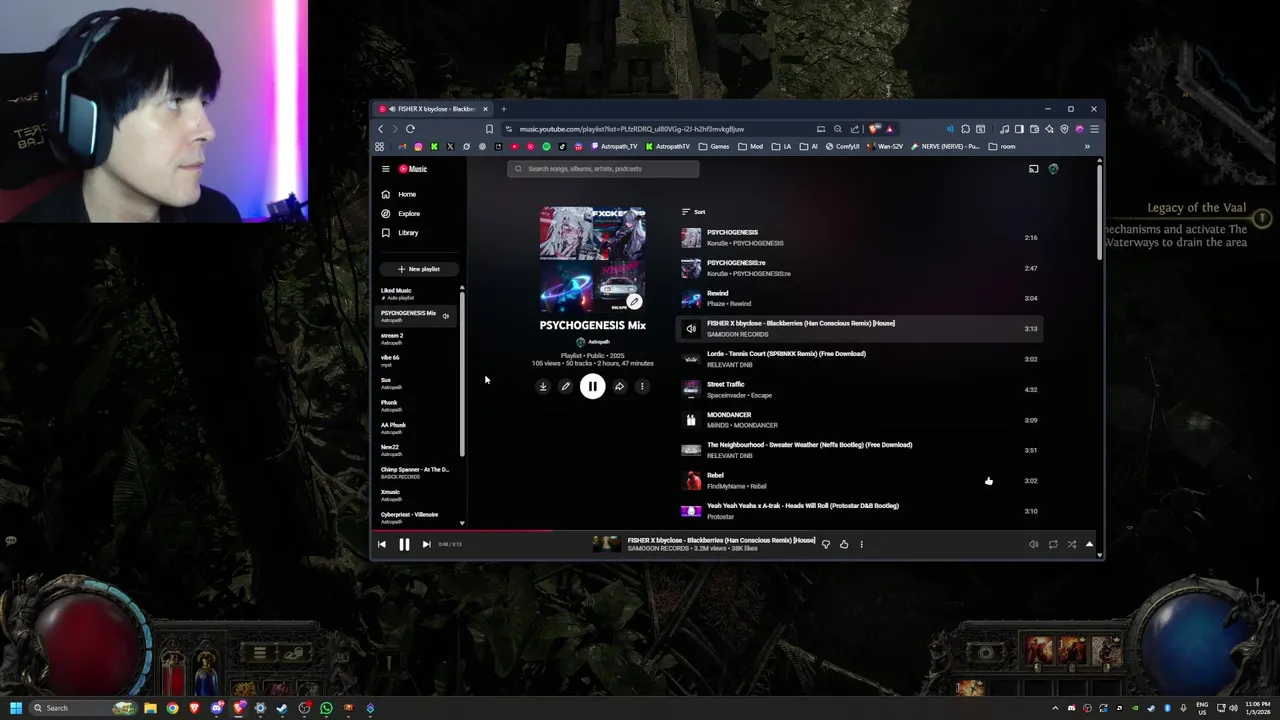Viewport: 1280px width, 720px height.
Task: Open current song's more actions menu
Action: coord(861,544)
